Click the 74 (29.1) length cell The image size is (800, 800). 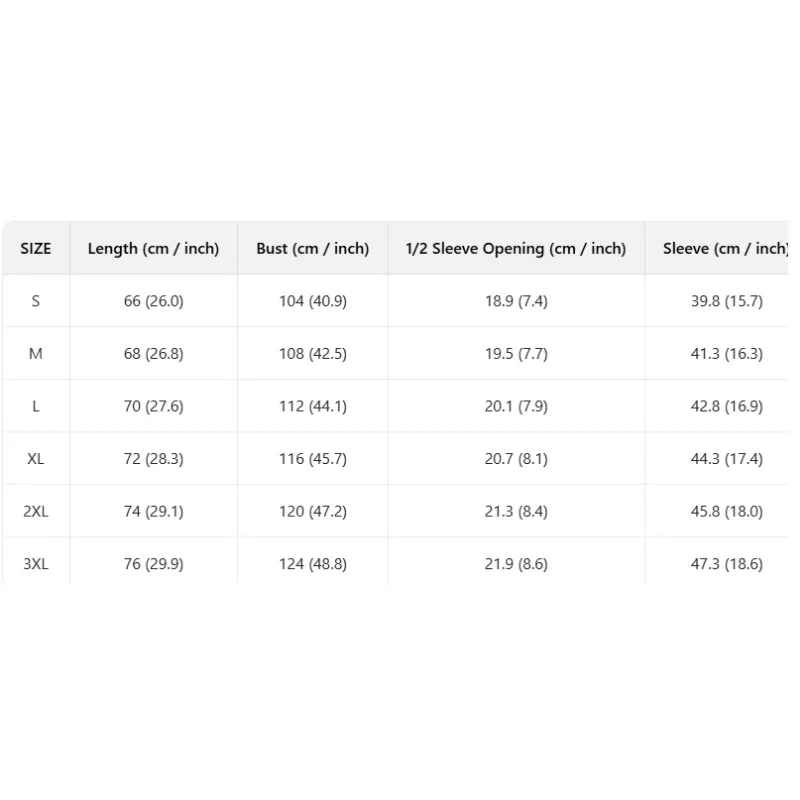point(154,511)
